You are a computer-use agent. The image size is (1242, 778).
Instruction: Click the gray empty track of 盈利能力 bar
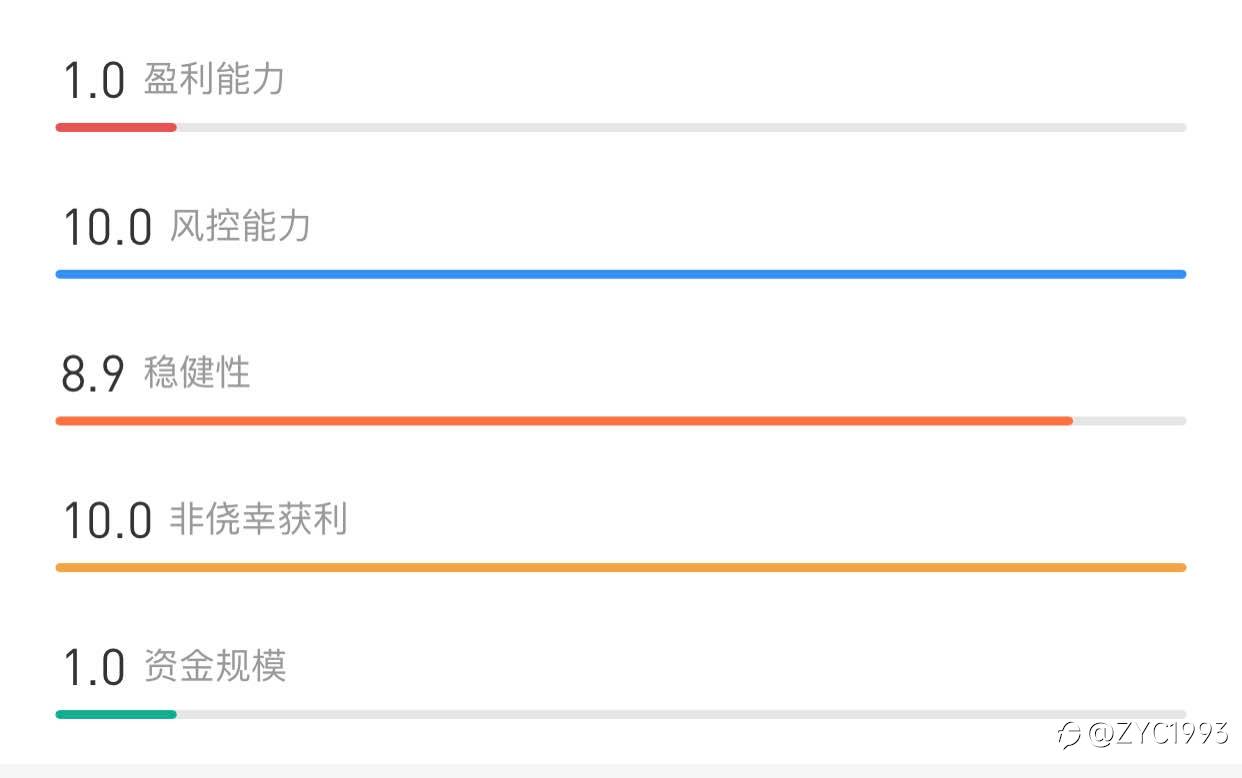680,127
